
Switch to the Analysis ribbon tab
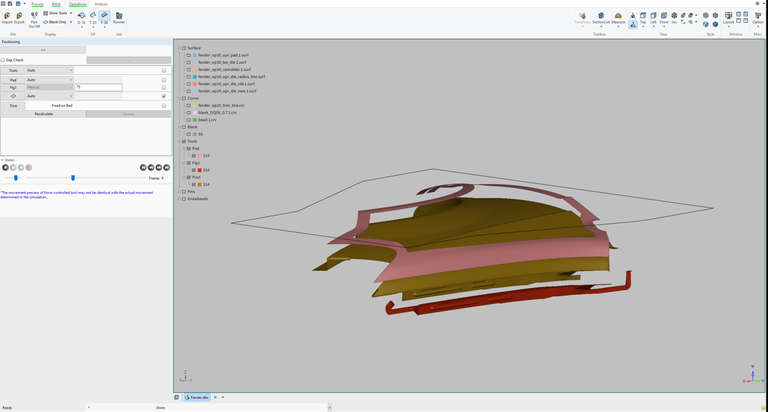(x=101, y=4)
